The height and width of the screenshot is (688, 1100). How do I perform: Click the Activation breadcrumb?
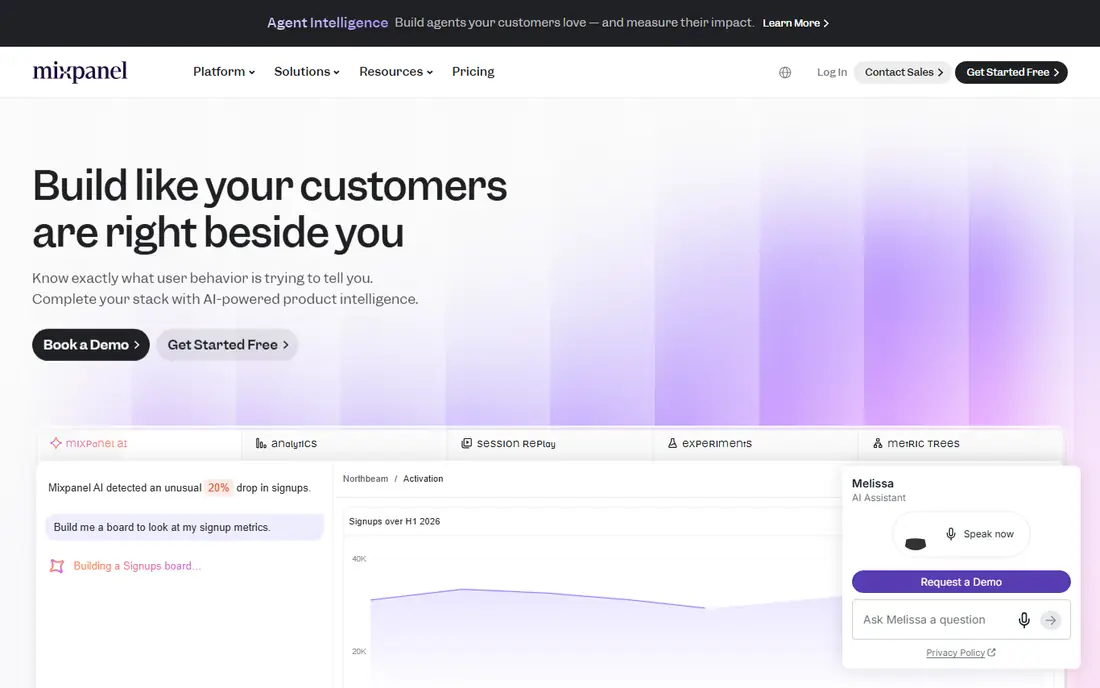point(423,478)
